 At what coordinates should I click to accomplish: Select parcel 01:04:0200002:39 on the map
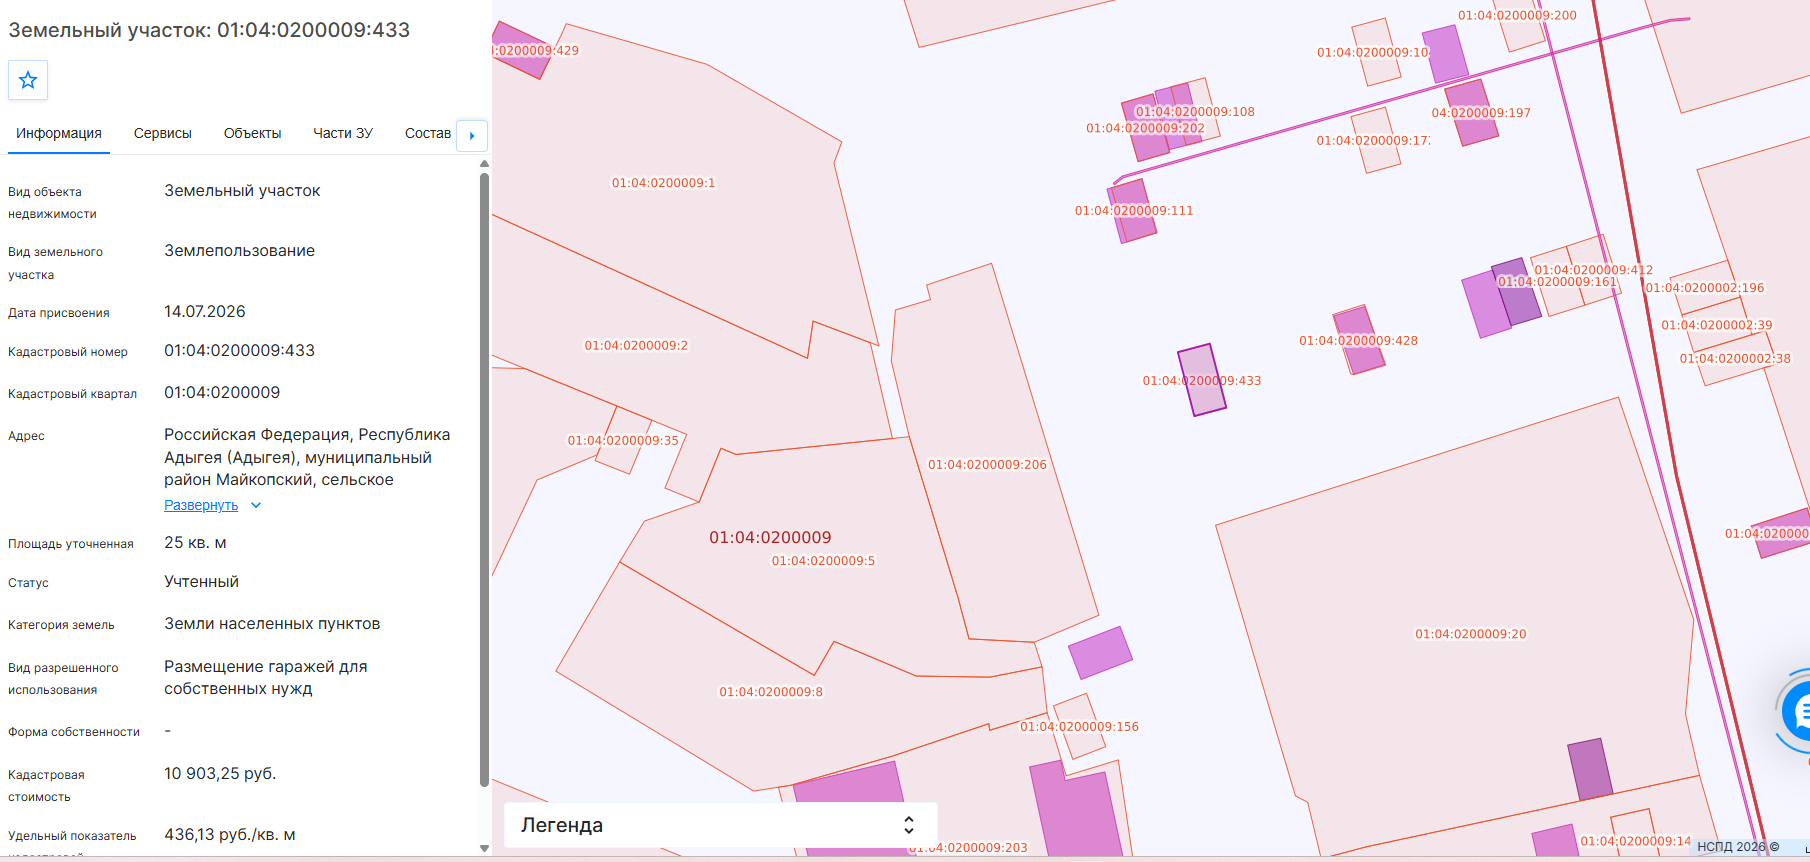pyautogui.click(x=1717, y=325)
